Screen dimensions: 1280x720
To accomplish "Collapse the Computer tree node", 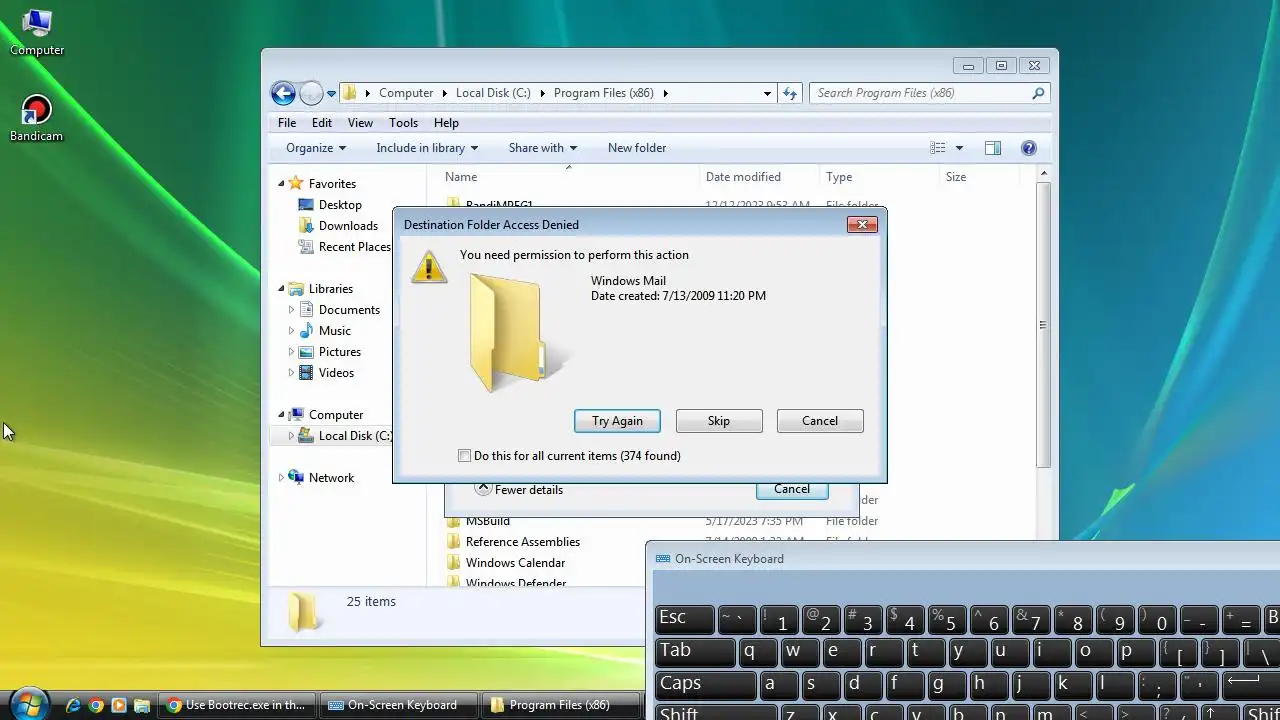I will point(281,415).
